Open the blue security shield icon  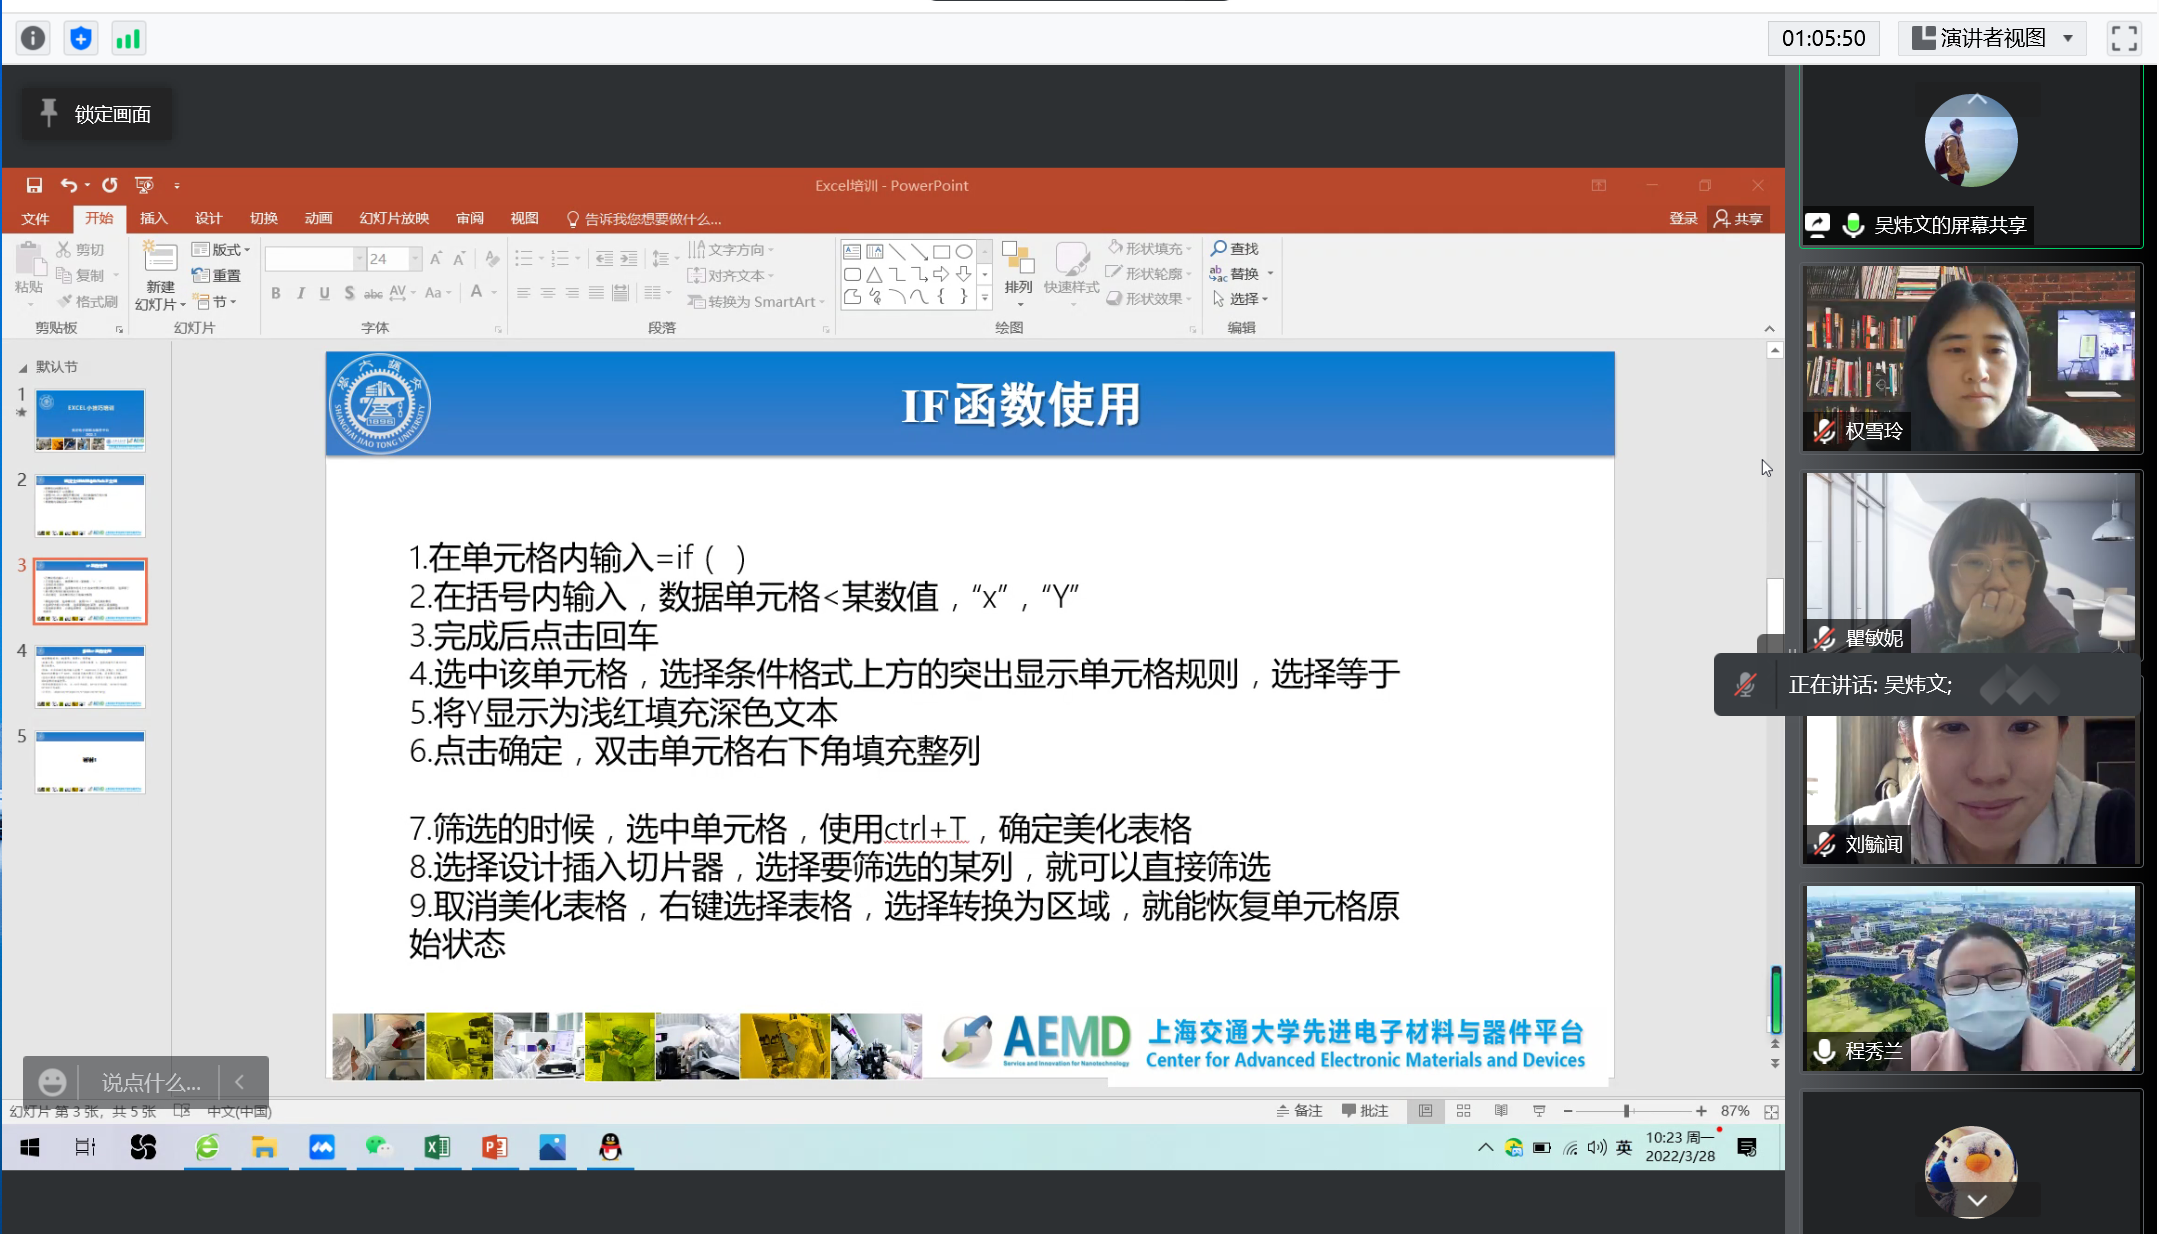point(81,38)
